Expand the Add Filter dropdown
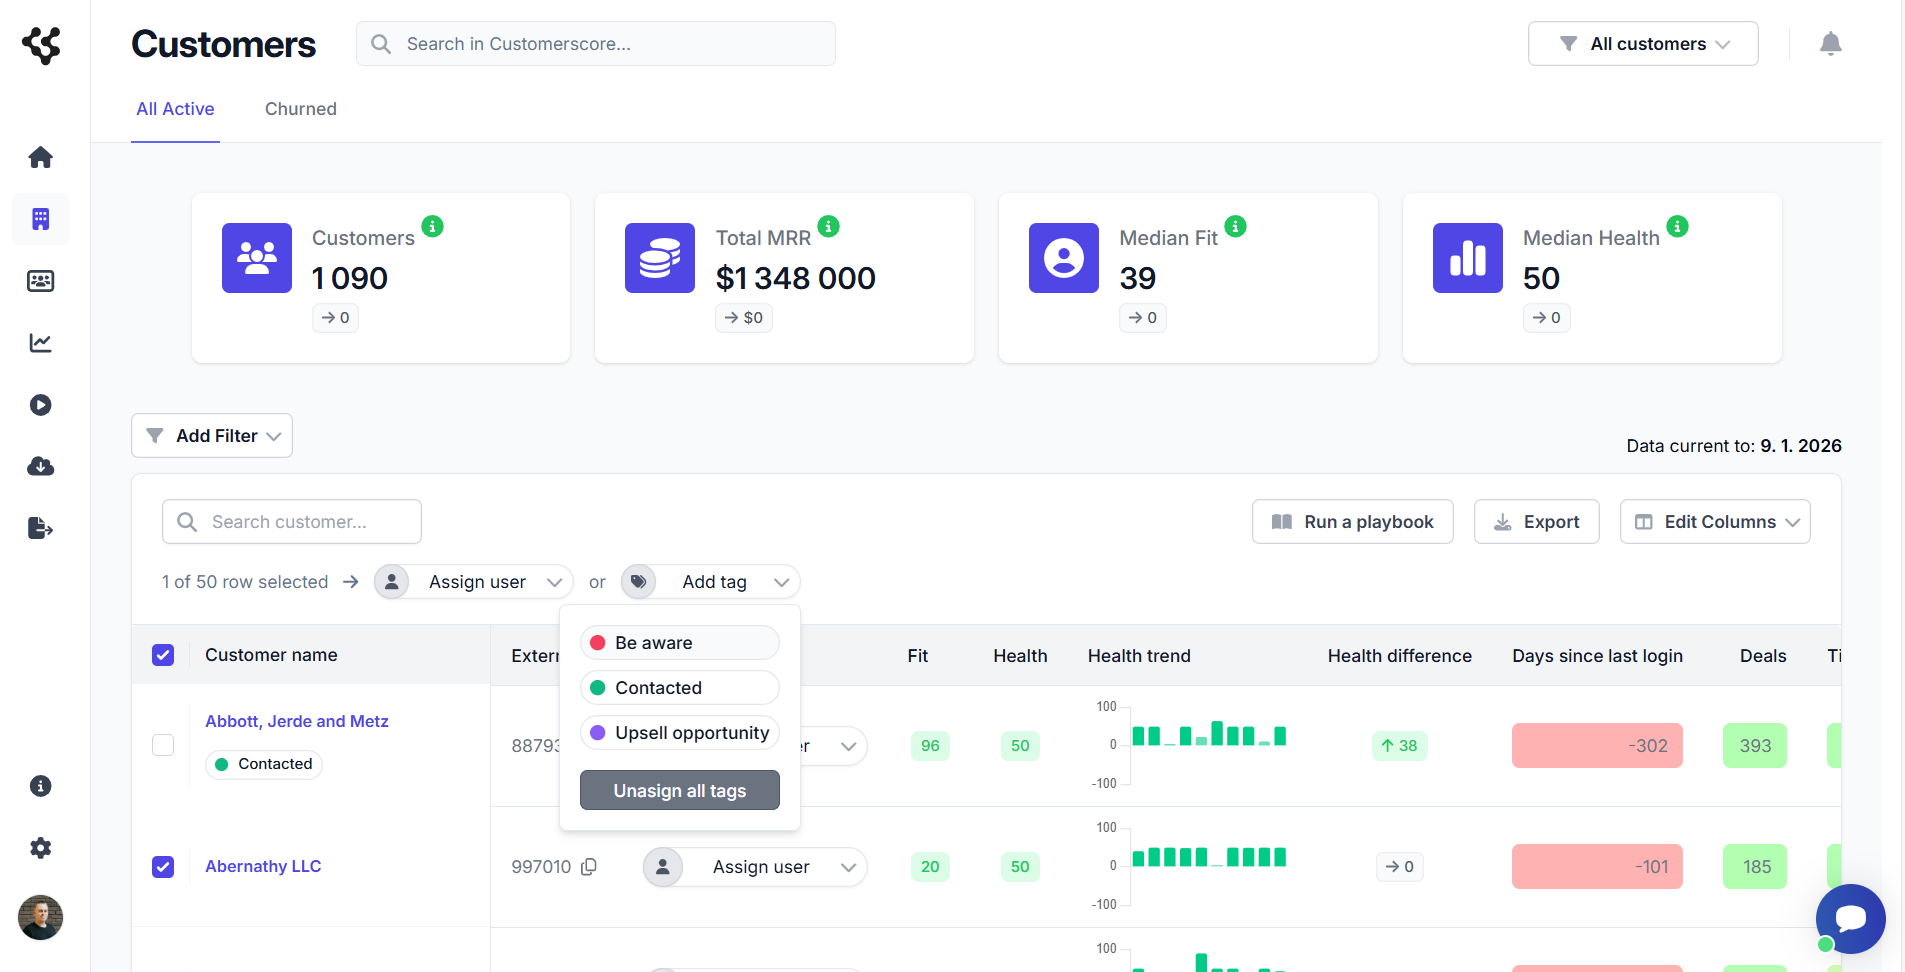1905x972 pixels. (212, 436)
